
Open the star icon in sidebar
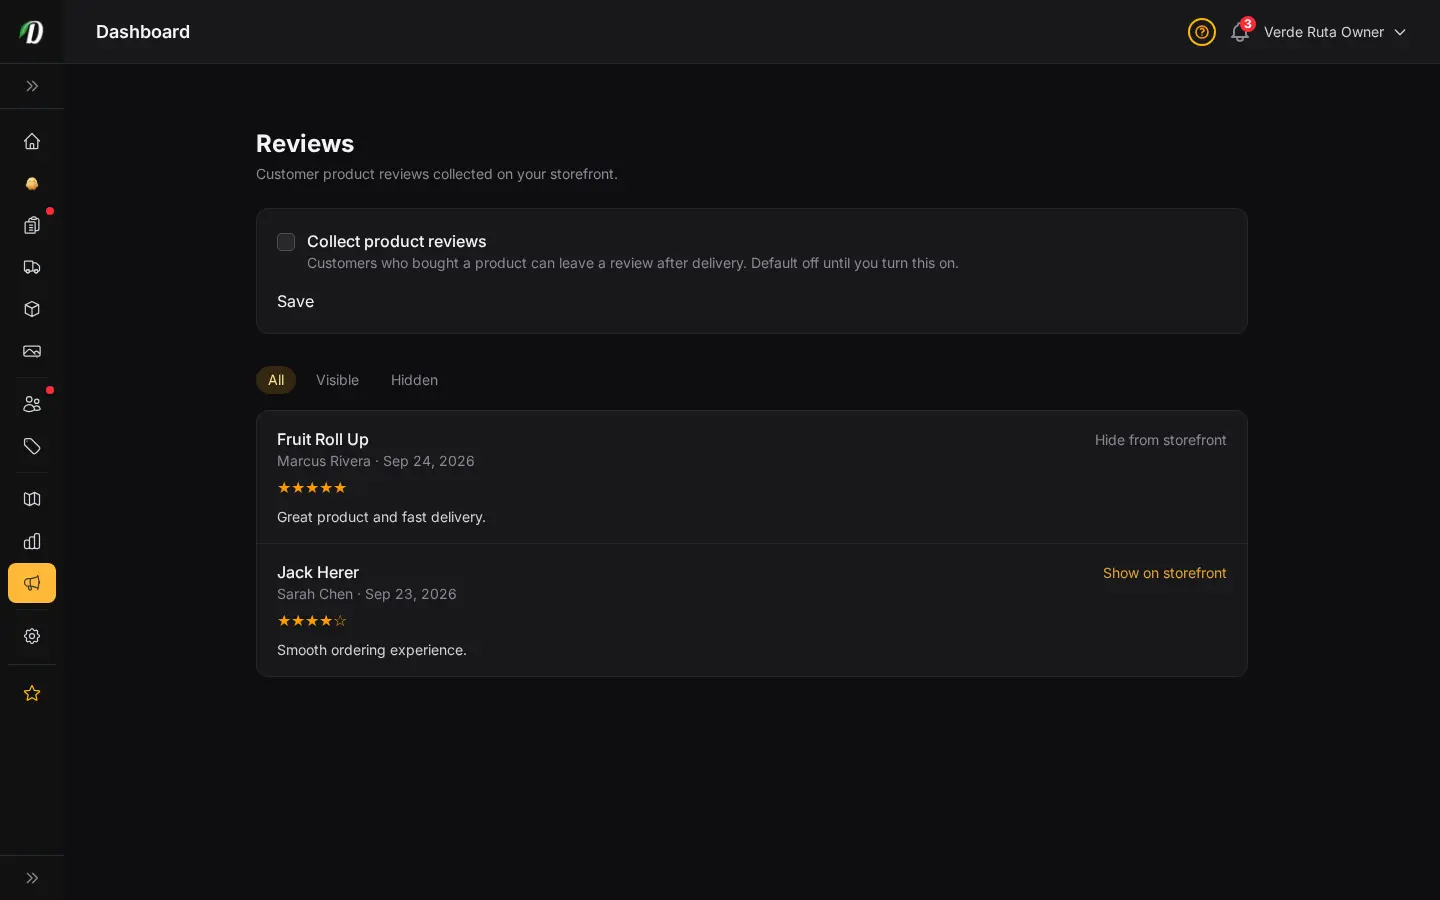32,693
